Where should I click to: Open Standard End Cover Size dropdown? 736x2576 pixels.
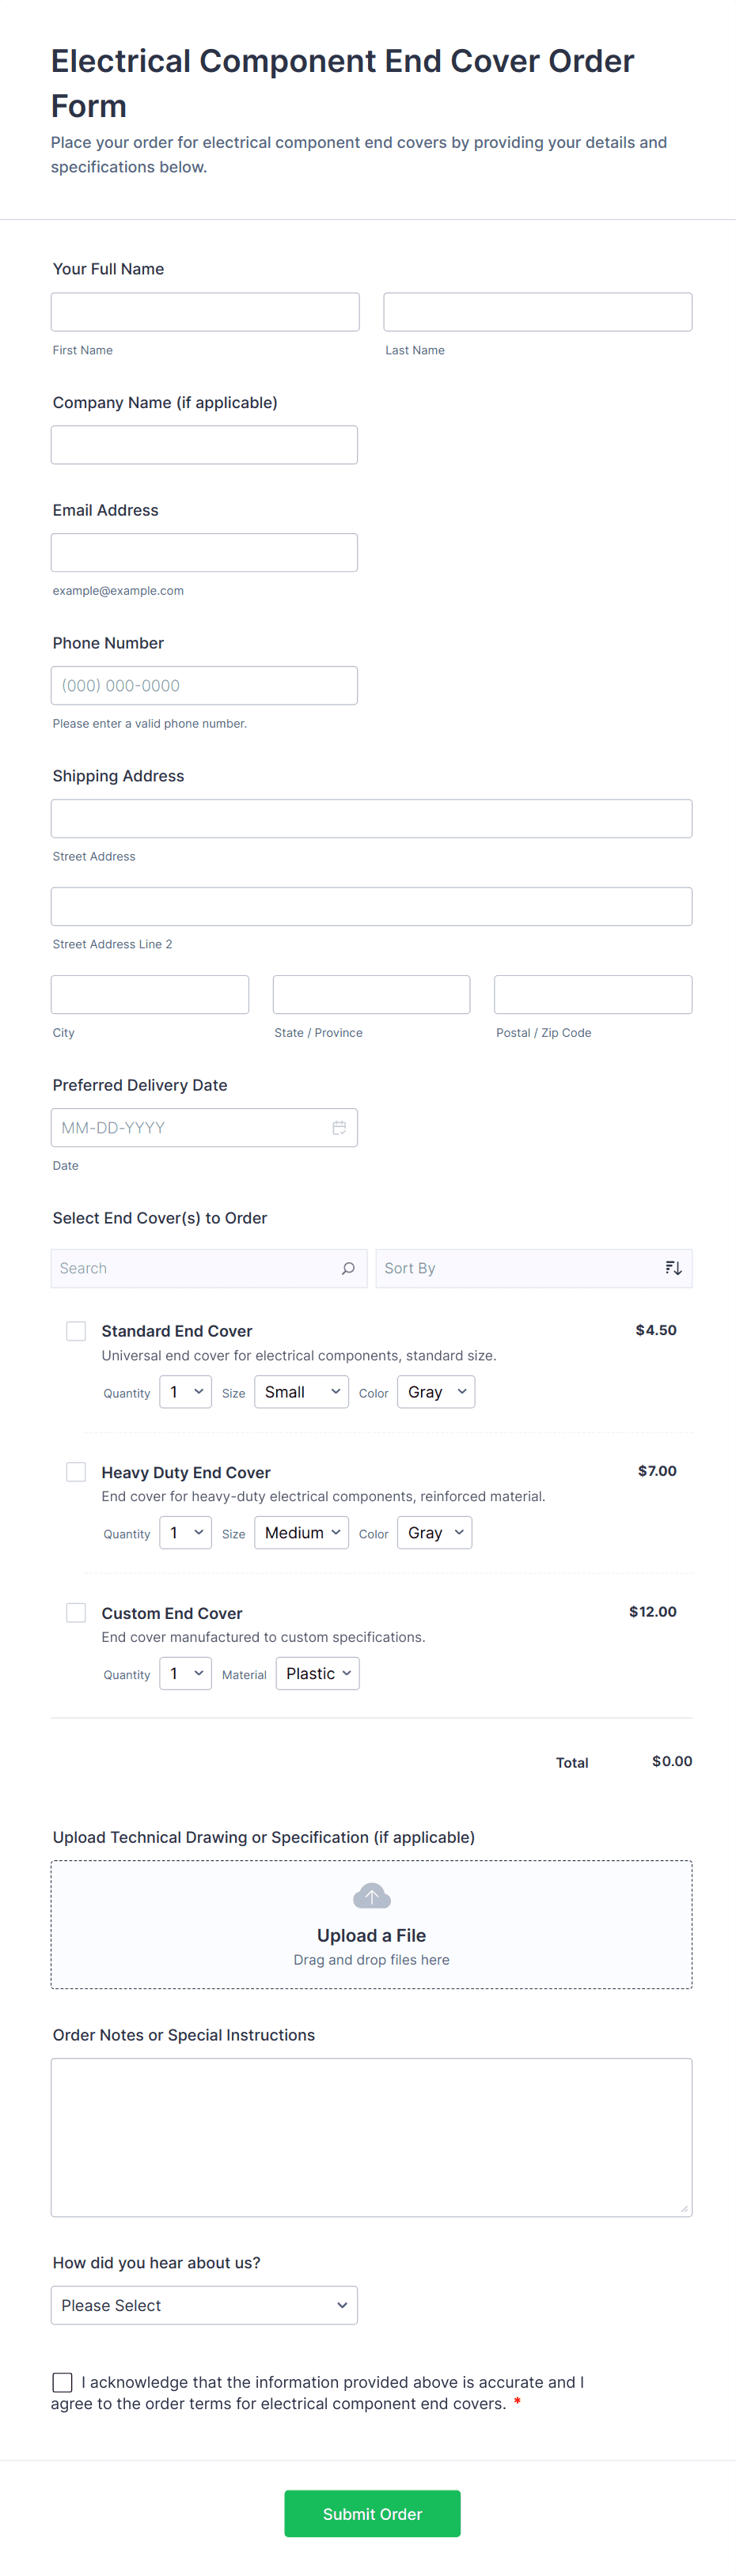[301, 1392]
